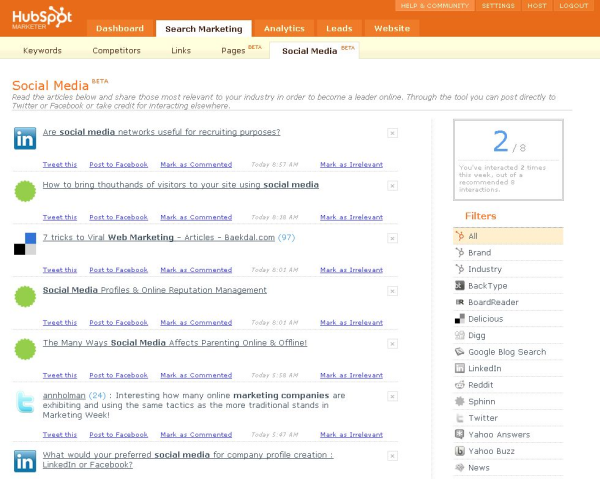Filter by BackType source
600x479 pixels.
(x=487, y=286)
